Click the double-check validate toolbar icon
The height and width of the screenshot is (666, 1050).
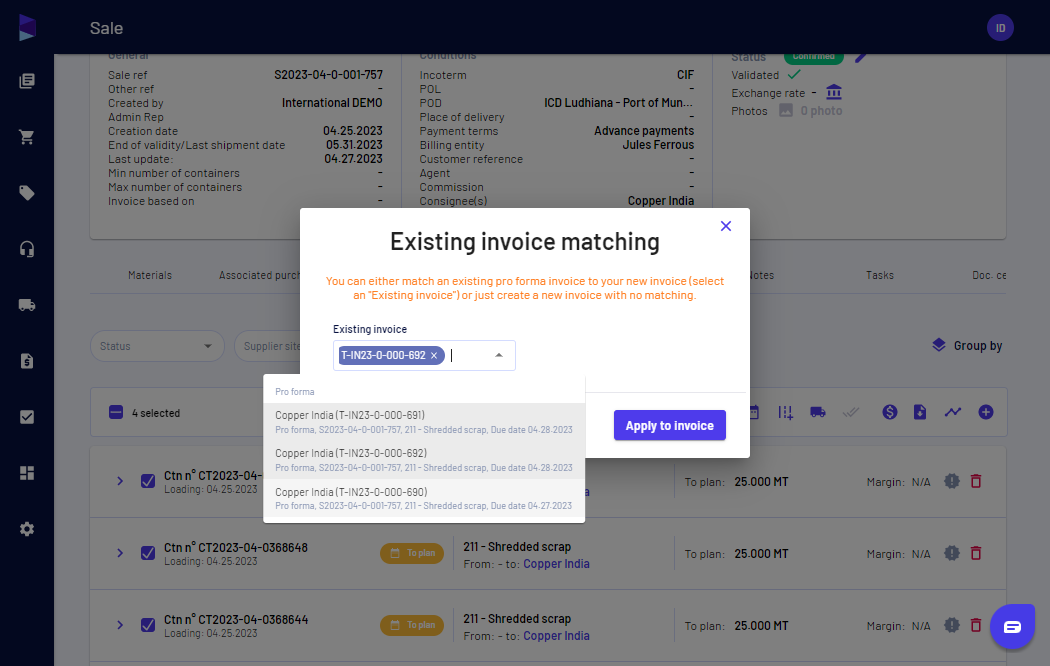[x=850, y=412]
